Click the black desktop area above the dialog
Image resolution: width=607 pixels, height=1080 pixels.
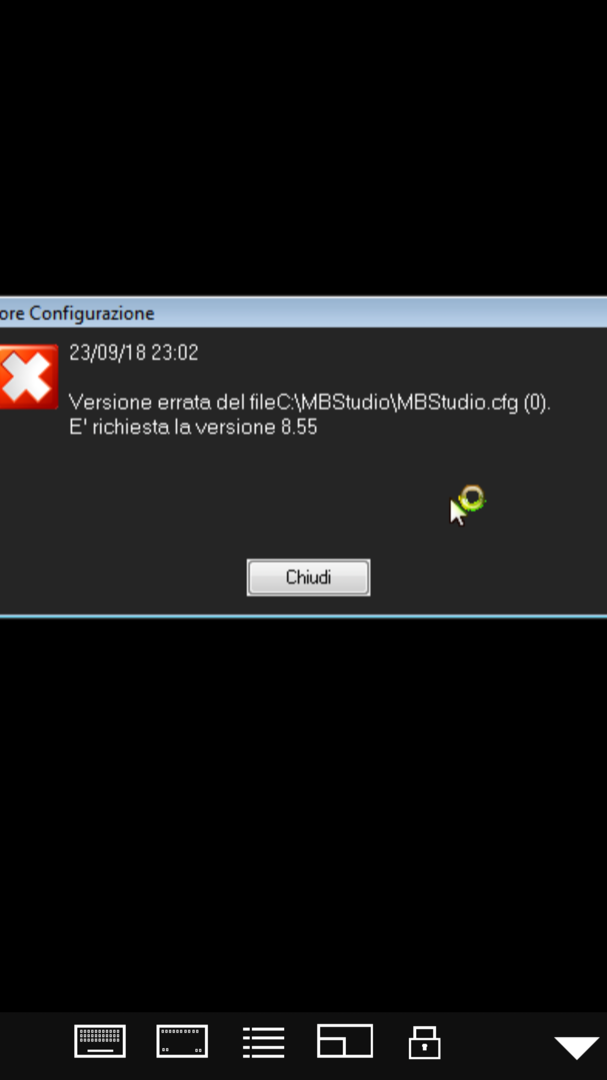pyautogui.click(x=303, y=148)
